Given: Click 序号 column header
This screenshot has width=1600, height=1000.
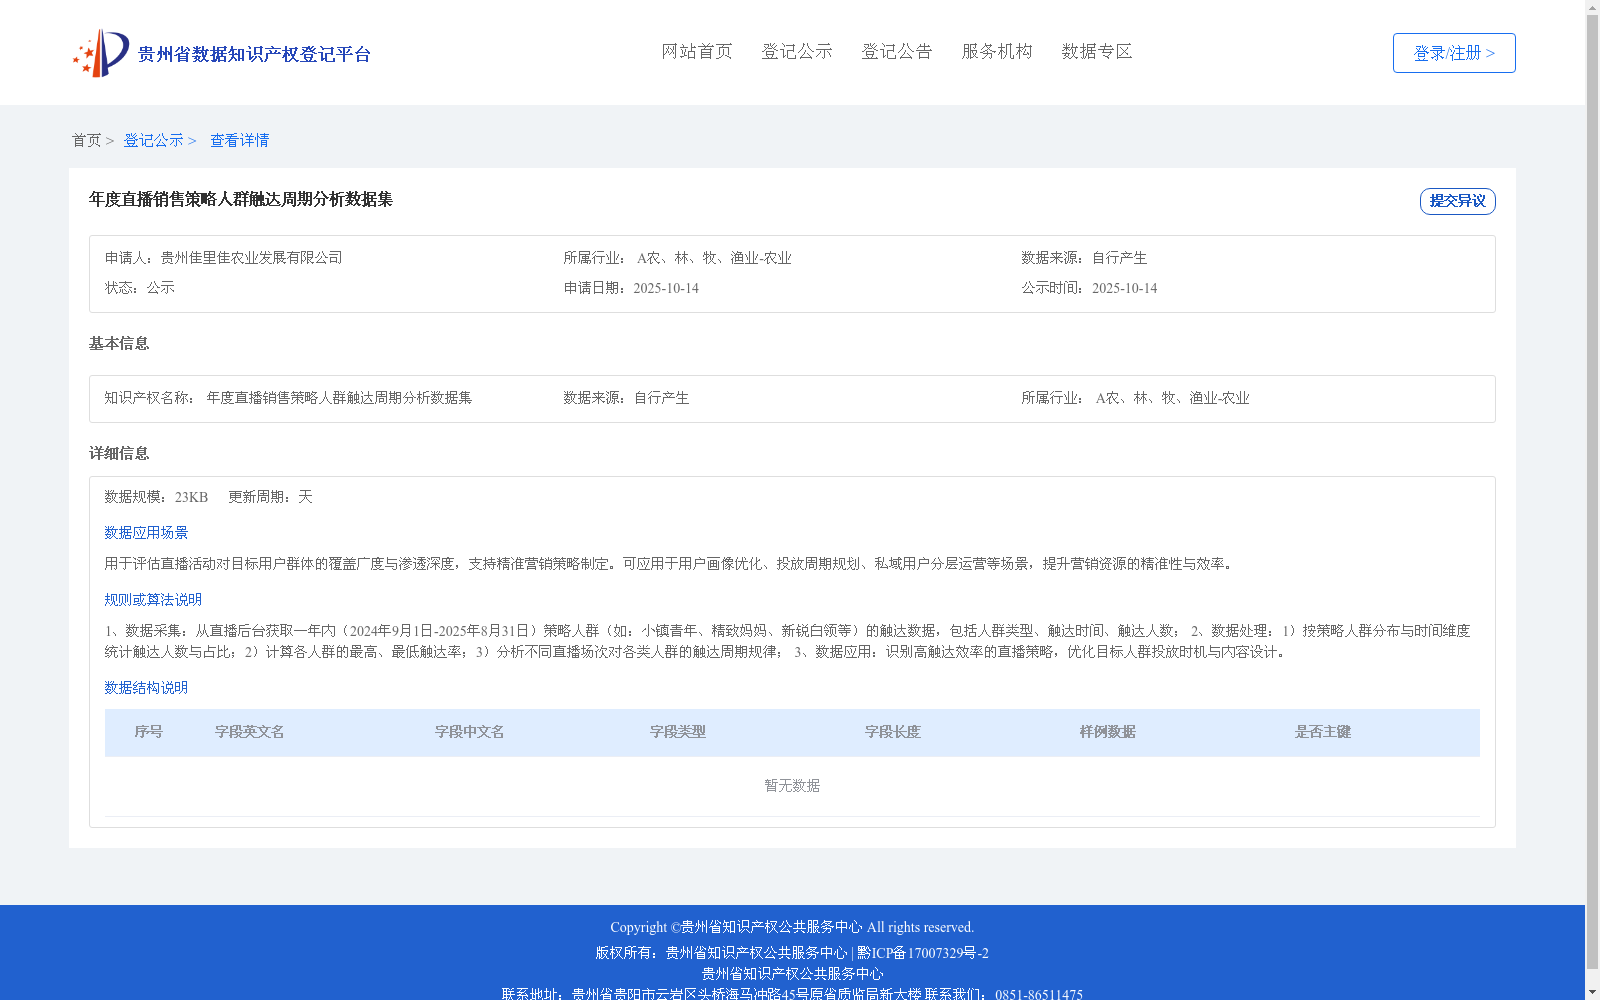Looking at the screenshot, I should pos(148,732).
